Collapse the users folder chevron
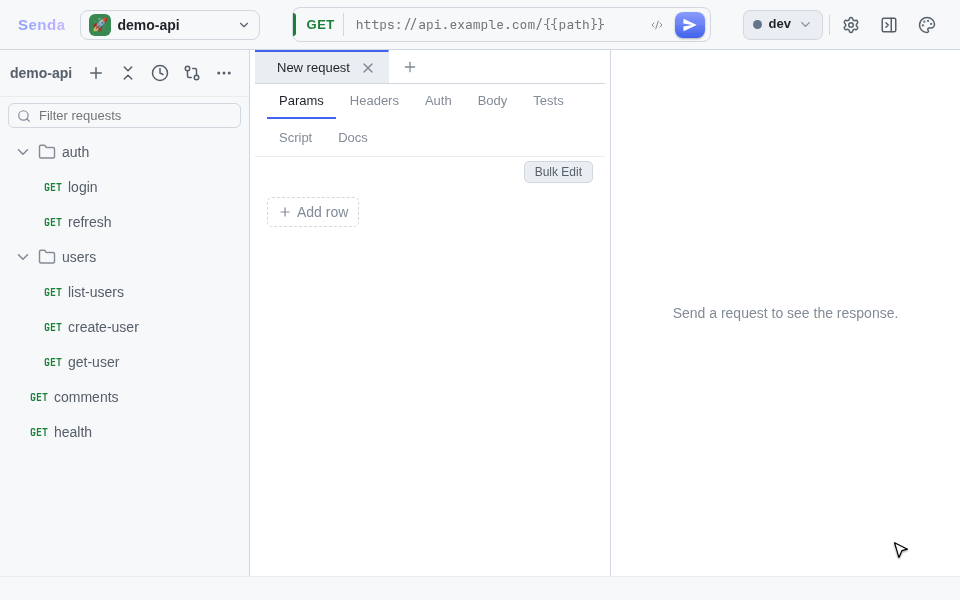 point(23,257)
